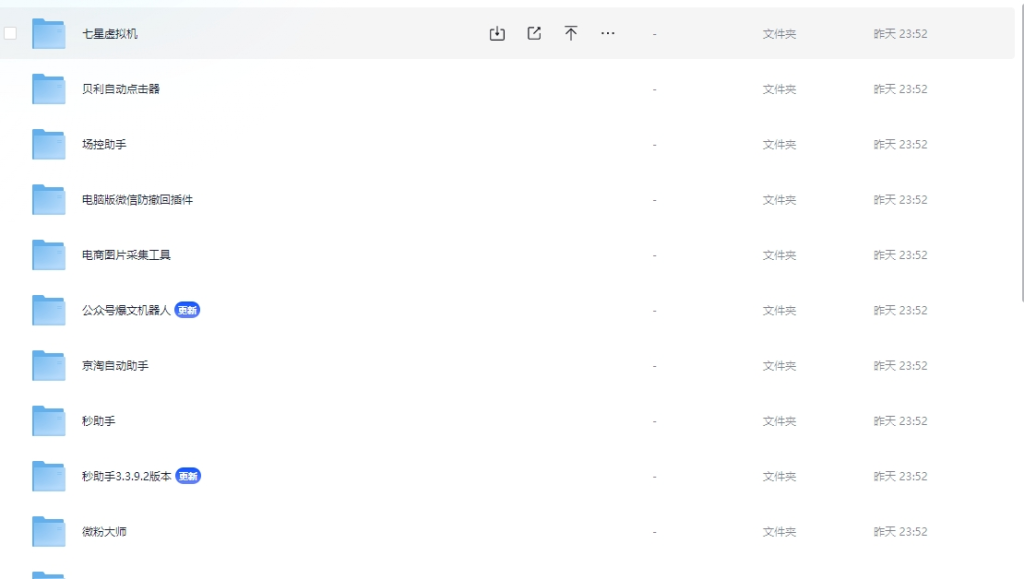Open the 秒助手3.3.9.2版本 folder
The image size is (1024, 579).
click(x=126, y=476)
